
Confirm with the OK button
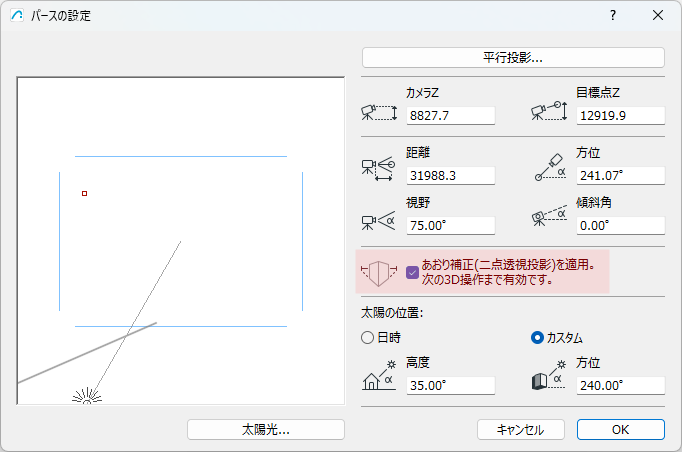pyautogui.click(x=621, y=430)
